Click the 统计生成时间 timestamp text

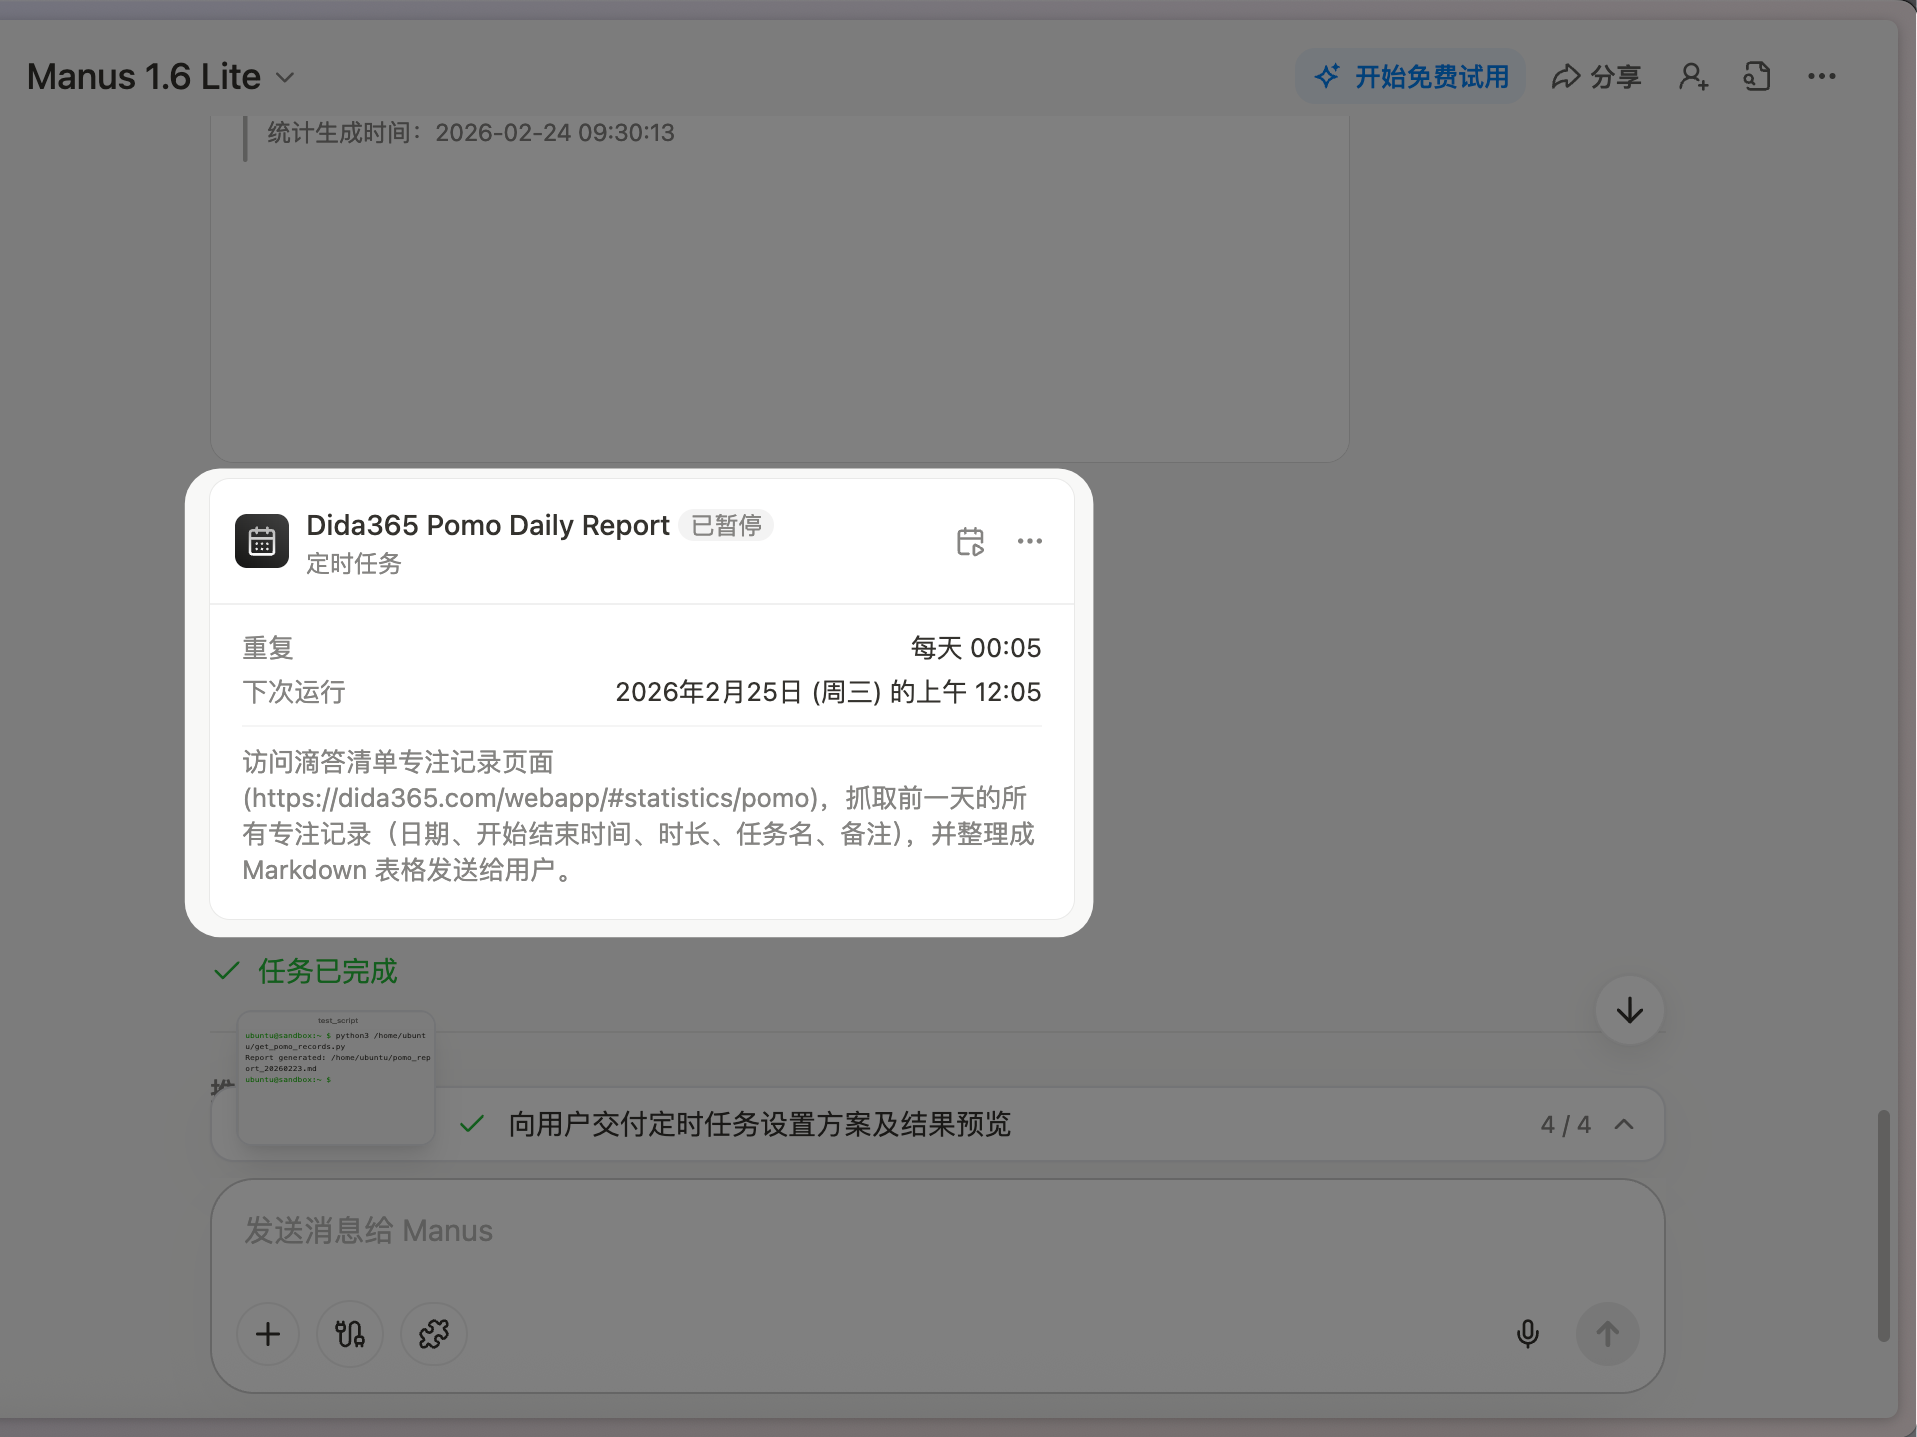pyautogui.click(x=471, y=133)
